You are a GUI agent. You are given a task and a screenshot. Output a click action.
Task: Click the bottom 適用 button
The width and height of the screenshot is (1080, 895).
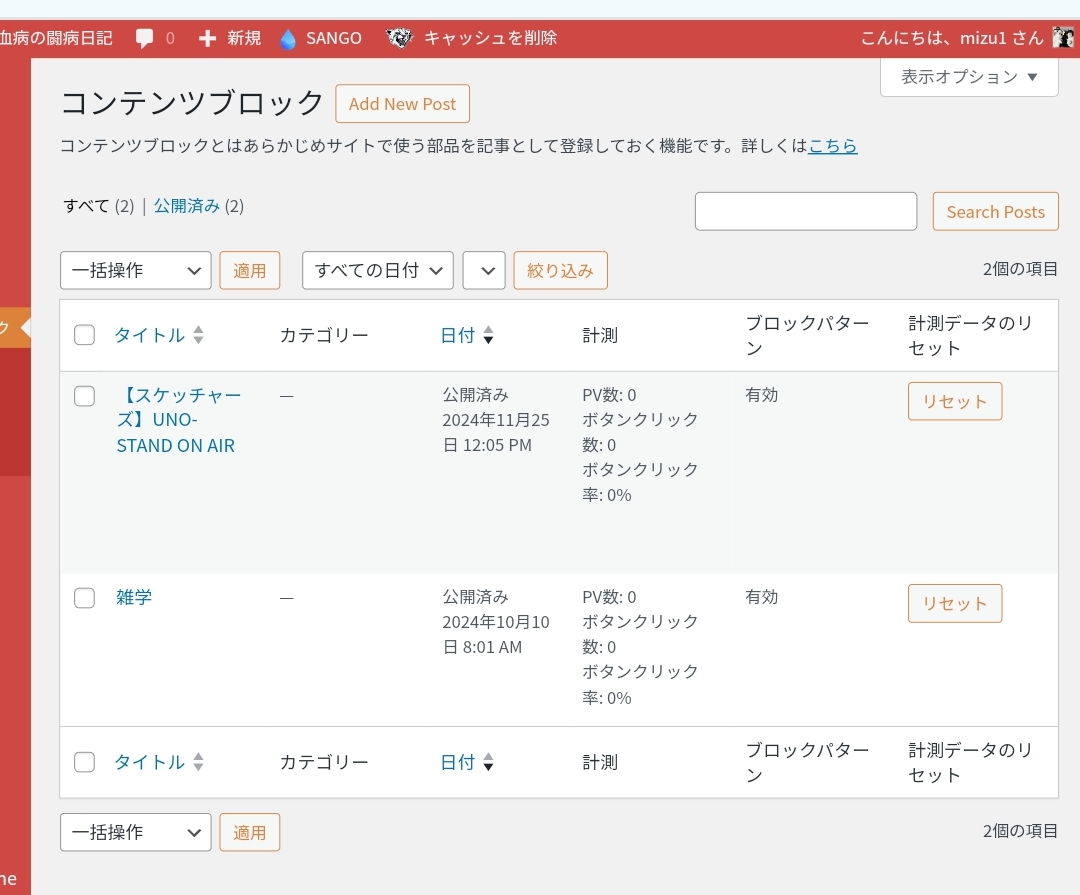[x=249, y=832]
